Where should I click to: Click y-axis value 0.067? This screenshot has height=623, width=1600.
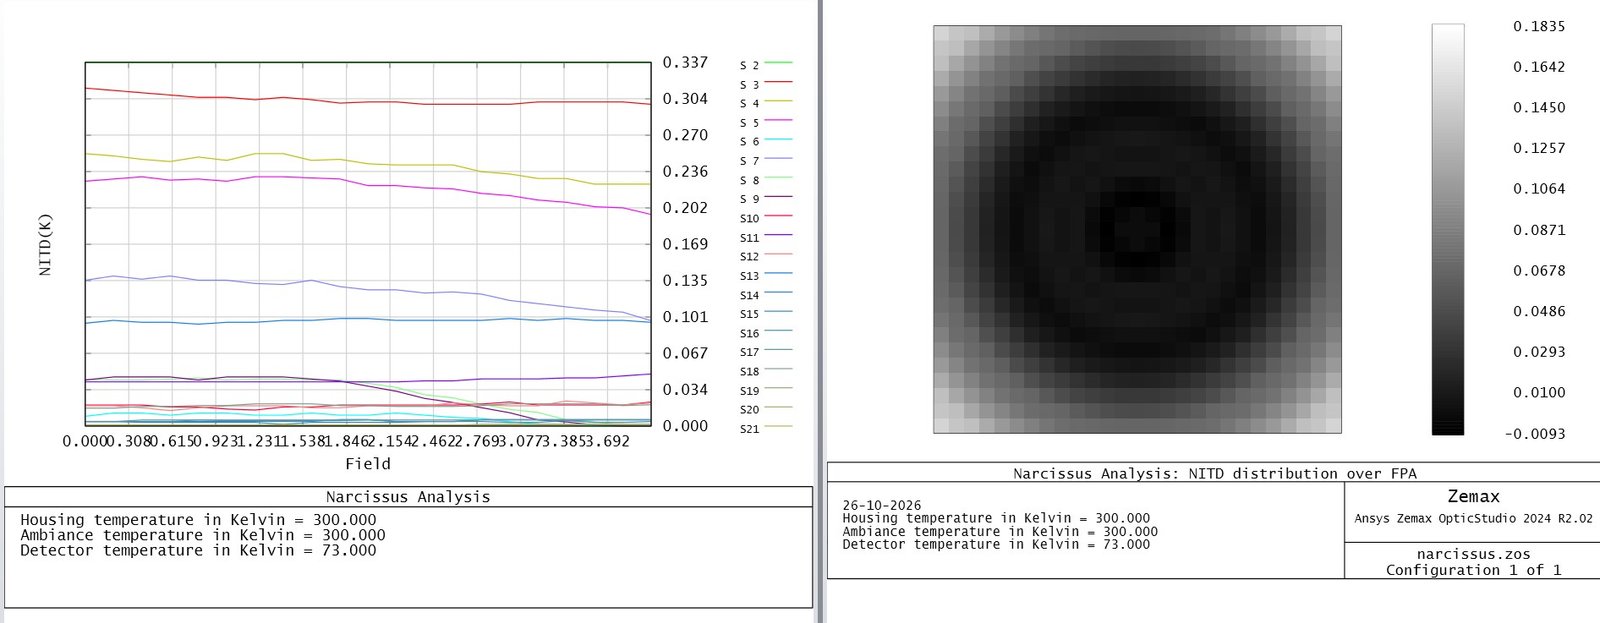coord(685,353)
